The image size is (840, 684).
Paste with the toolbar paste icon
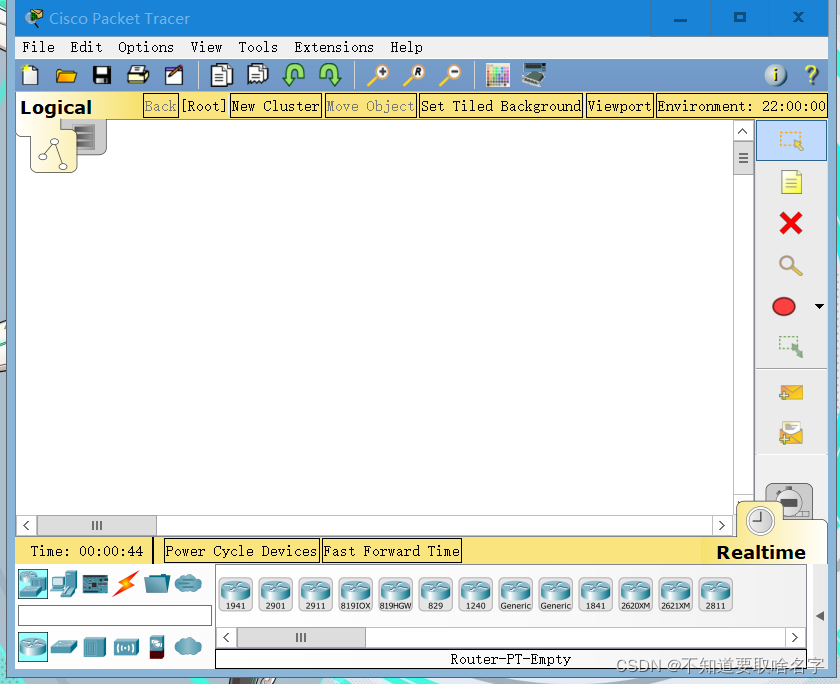click(x=258, y=74)
